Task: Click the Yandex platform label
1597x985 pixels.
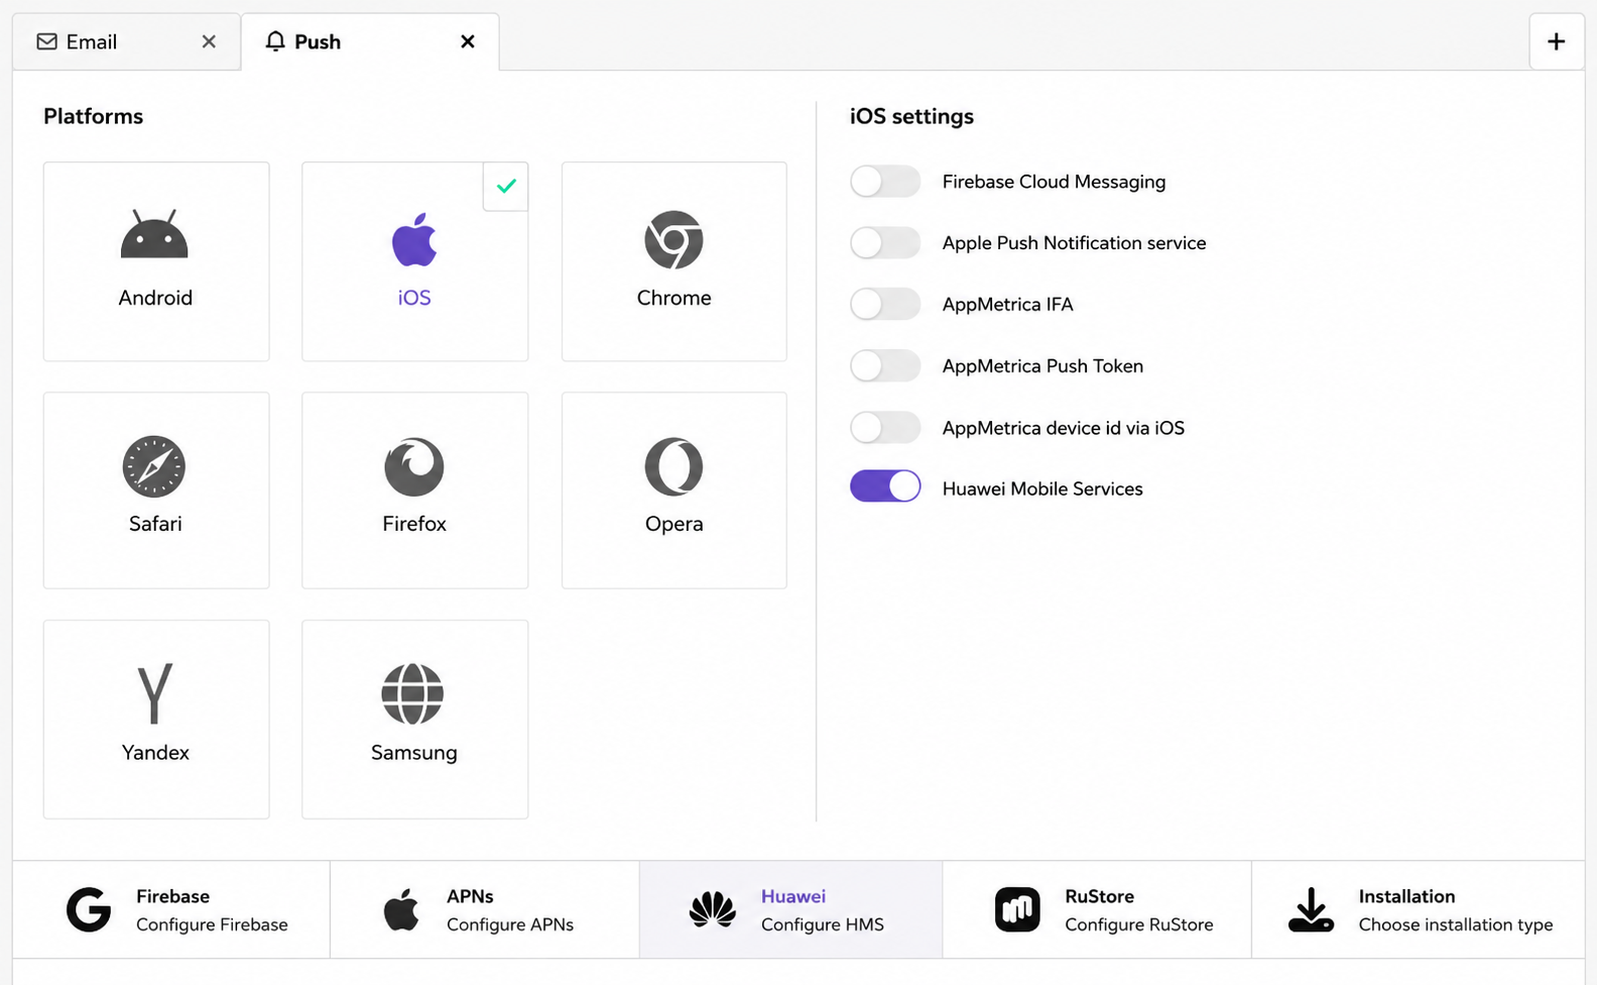Action: click(155, 753)
